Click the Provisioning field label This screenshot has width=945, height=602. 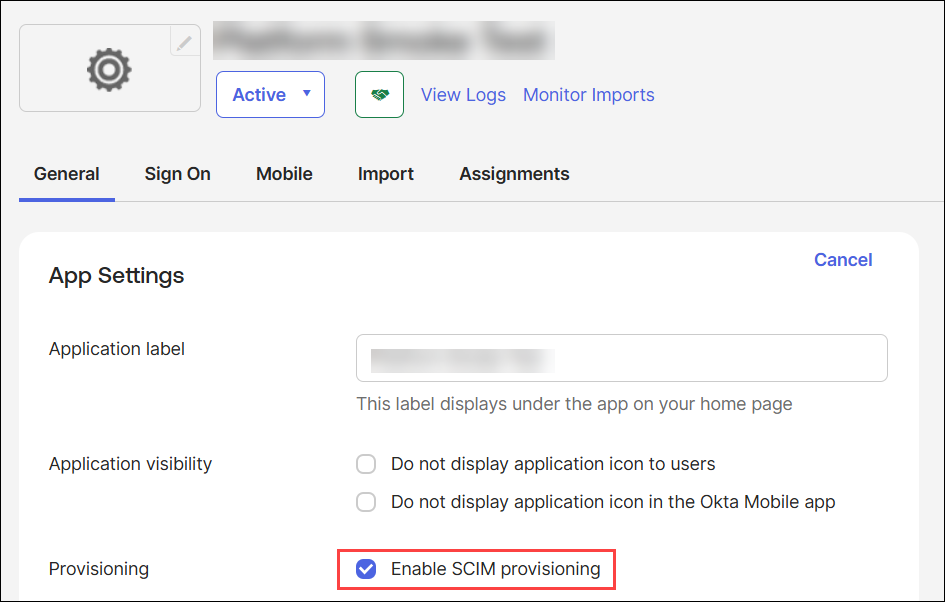[98, 569]
